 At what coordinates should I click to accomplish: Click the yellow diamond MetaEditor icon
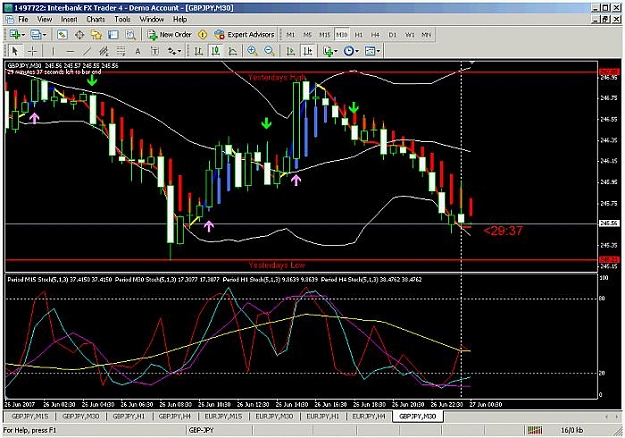(202, 35)
